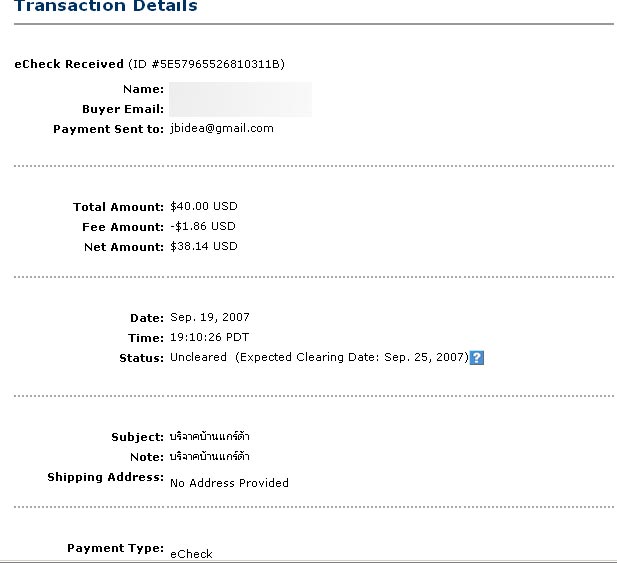Viewport: 617px width, 563px height.
Task: Click the eCheck payment type value
Action: (x=191, y=554)
